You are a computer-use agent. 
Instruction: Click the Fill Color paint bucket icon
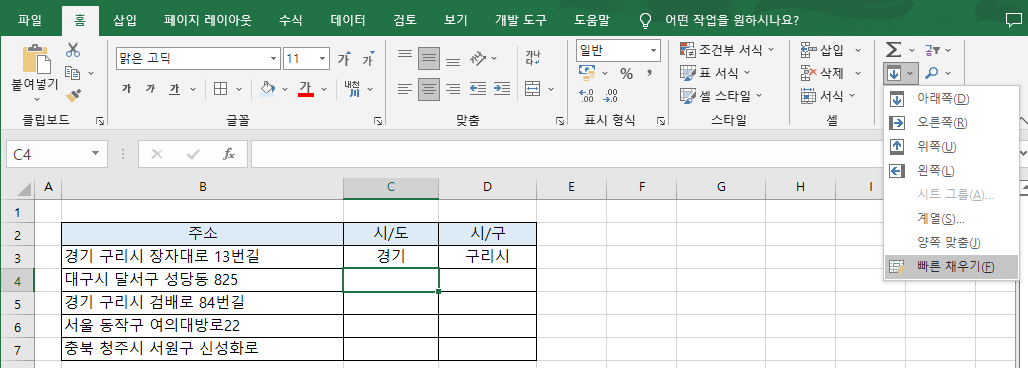[267, 89]
